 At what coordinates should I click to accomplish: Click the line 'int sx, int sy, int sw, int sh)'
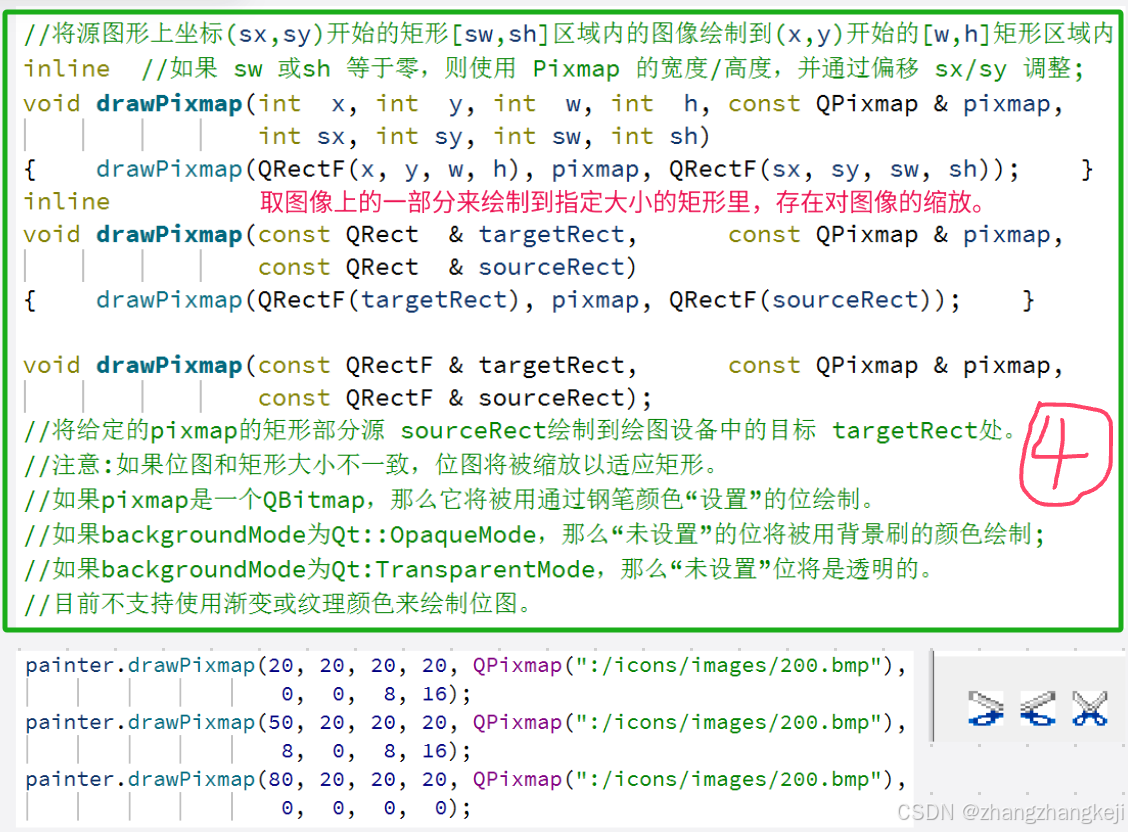click(483, 137)
